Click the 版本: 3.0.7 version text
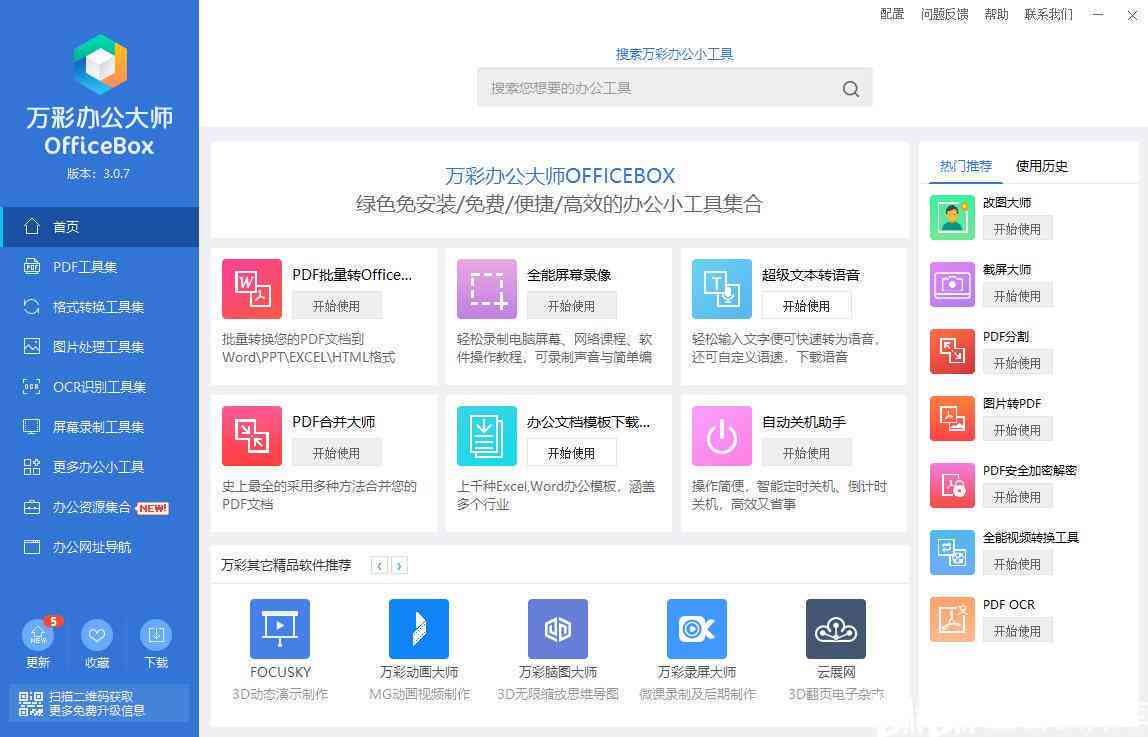This screenshot has width=1148, height=737. (99, 173)
